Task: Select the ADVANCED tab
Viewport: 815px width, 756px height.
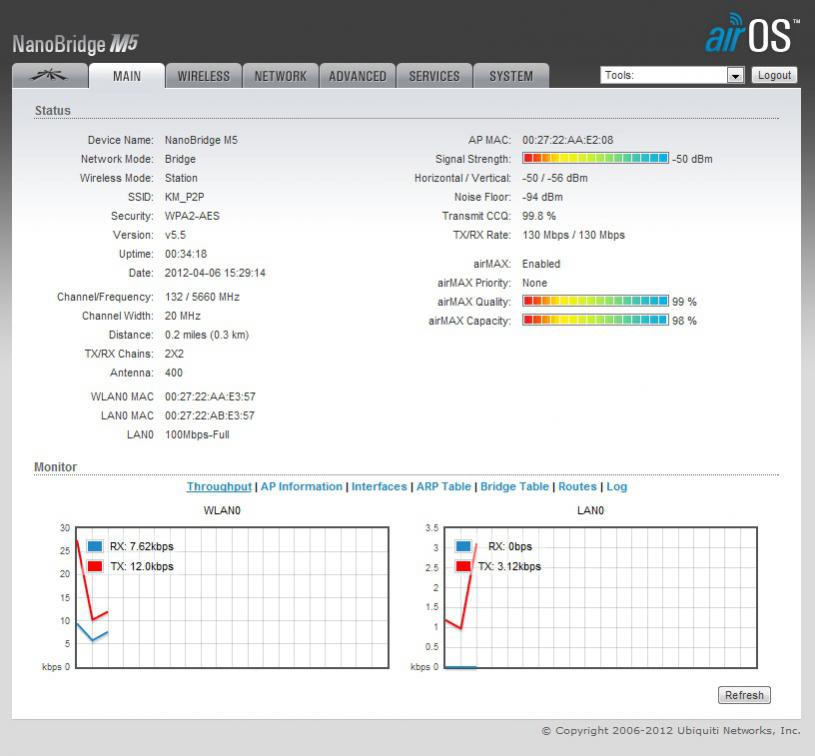Action: click(x=358, y=76)
